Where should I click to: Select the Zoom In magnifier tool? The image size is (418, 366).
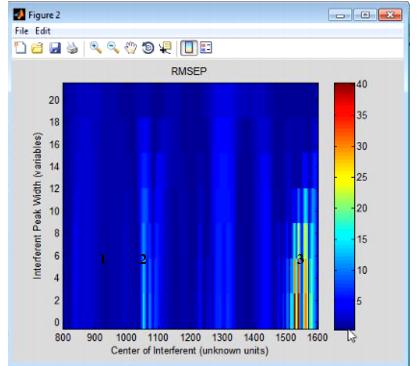click(x=96, y=48)
